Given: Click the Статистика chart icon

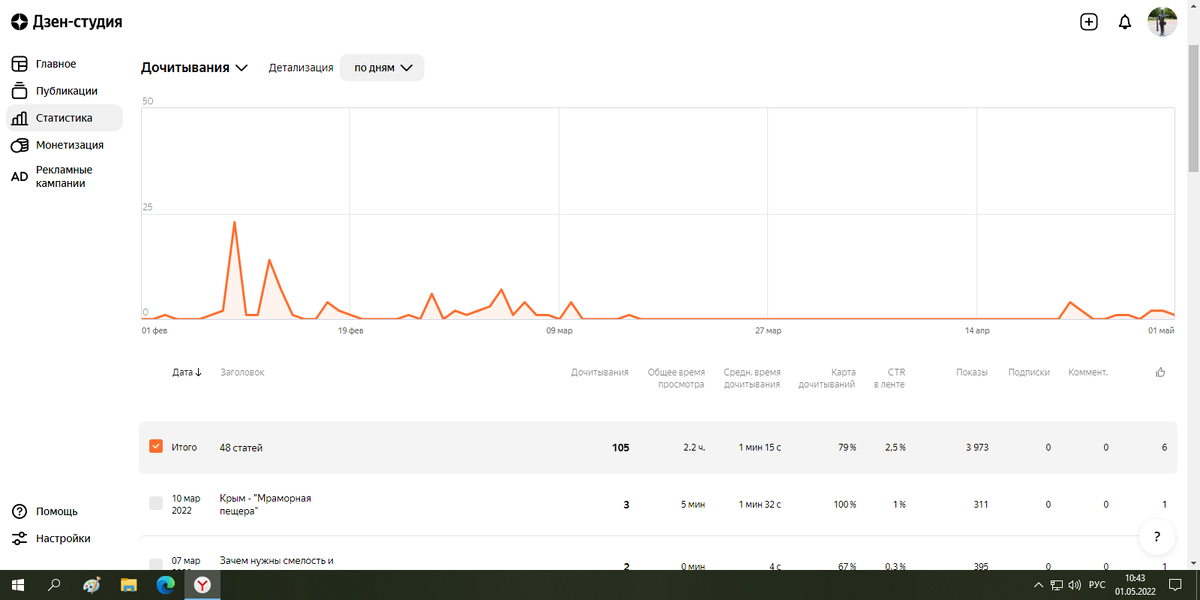Looking at the screenshot, I should [19, 118].
